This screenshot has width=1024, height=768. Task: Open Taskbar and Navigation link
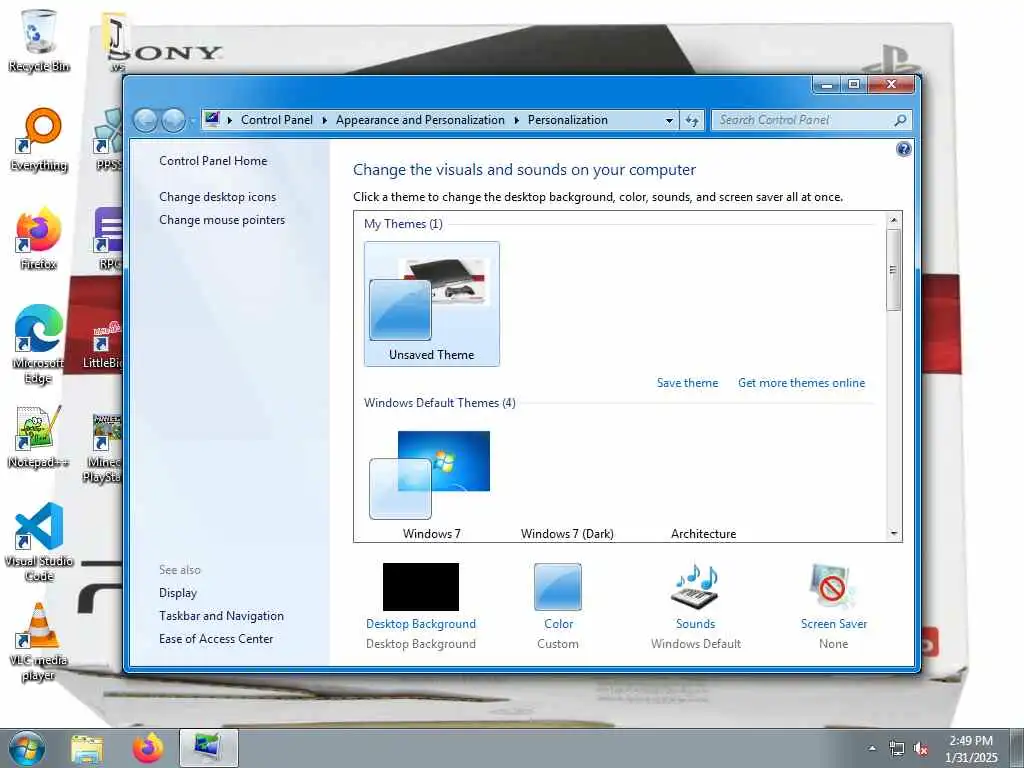[221, 616]
